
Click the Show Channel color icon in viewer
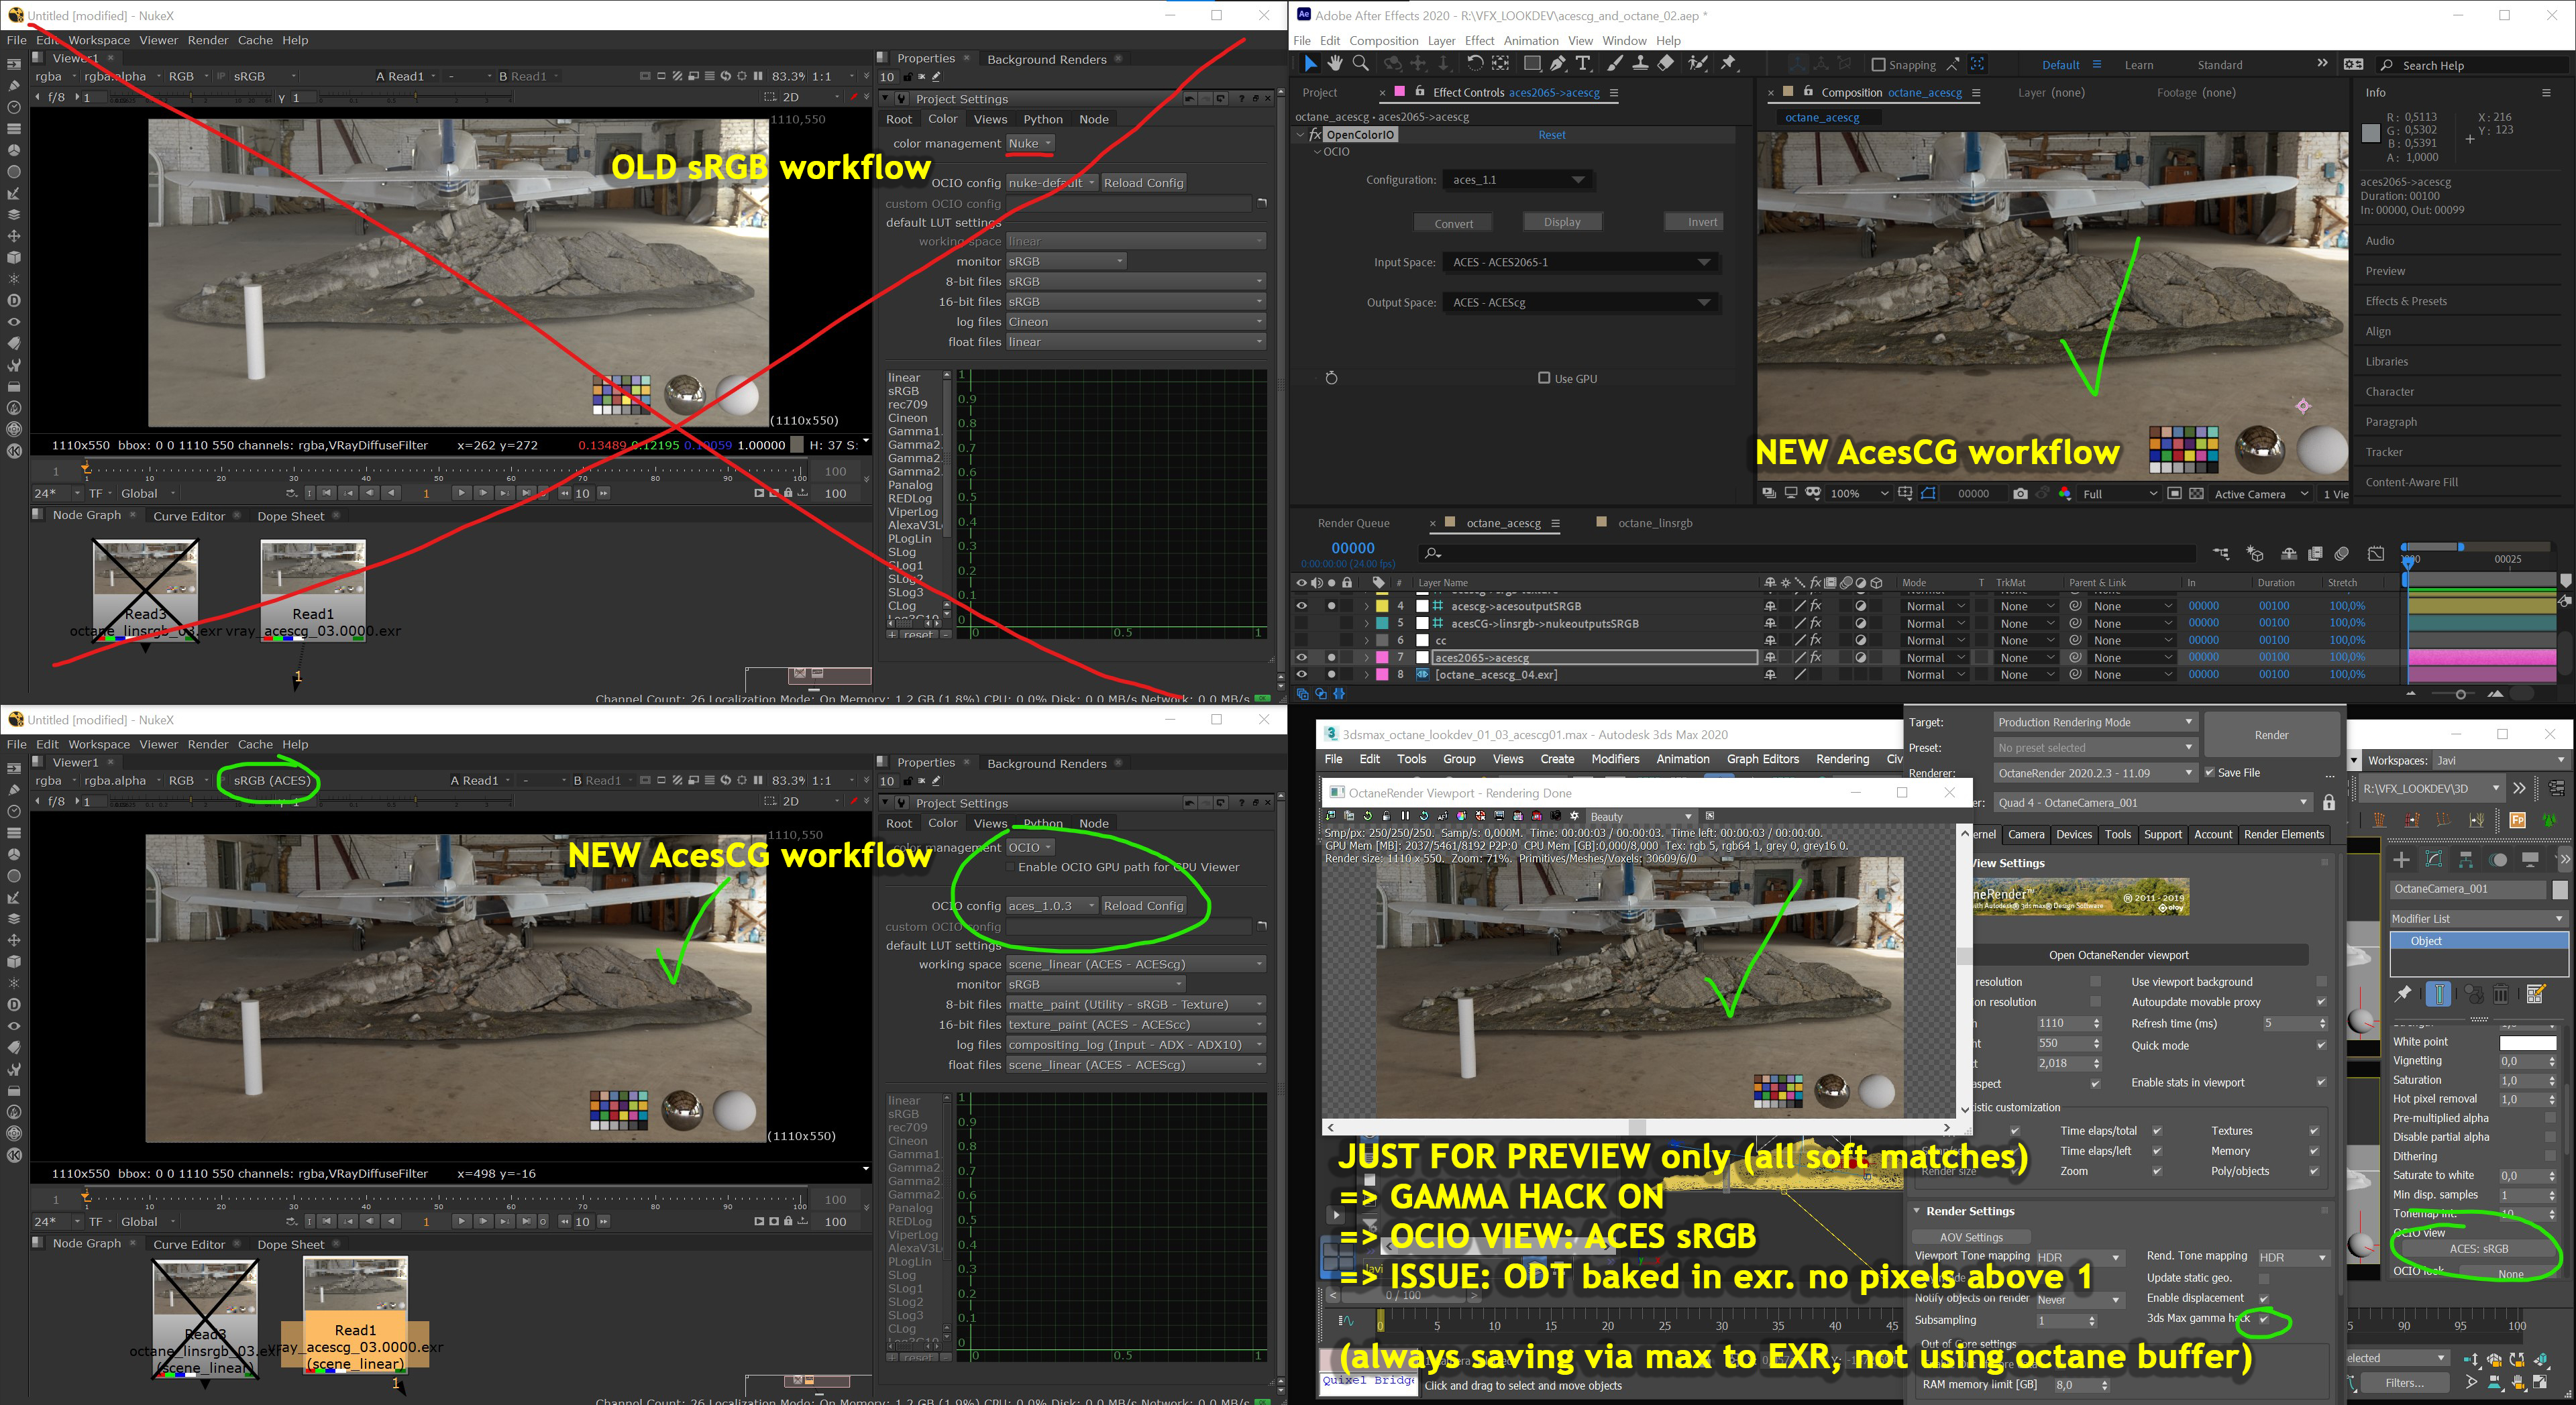(2064, 494)
